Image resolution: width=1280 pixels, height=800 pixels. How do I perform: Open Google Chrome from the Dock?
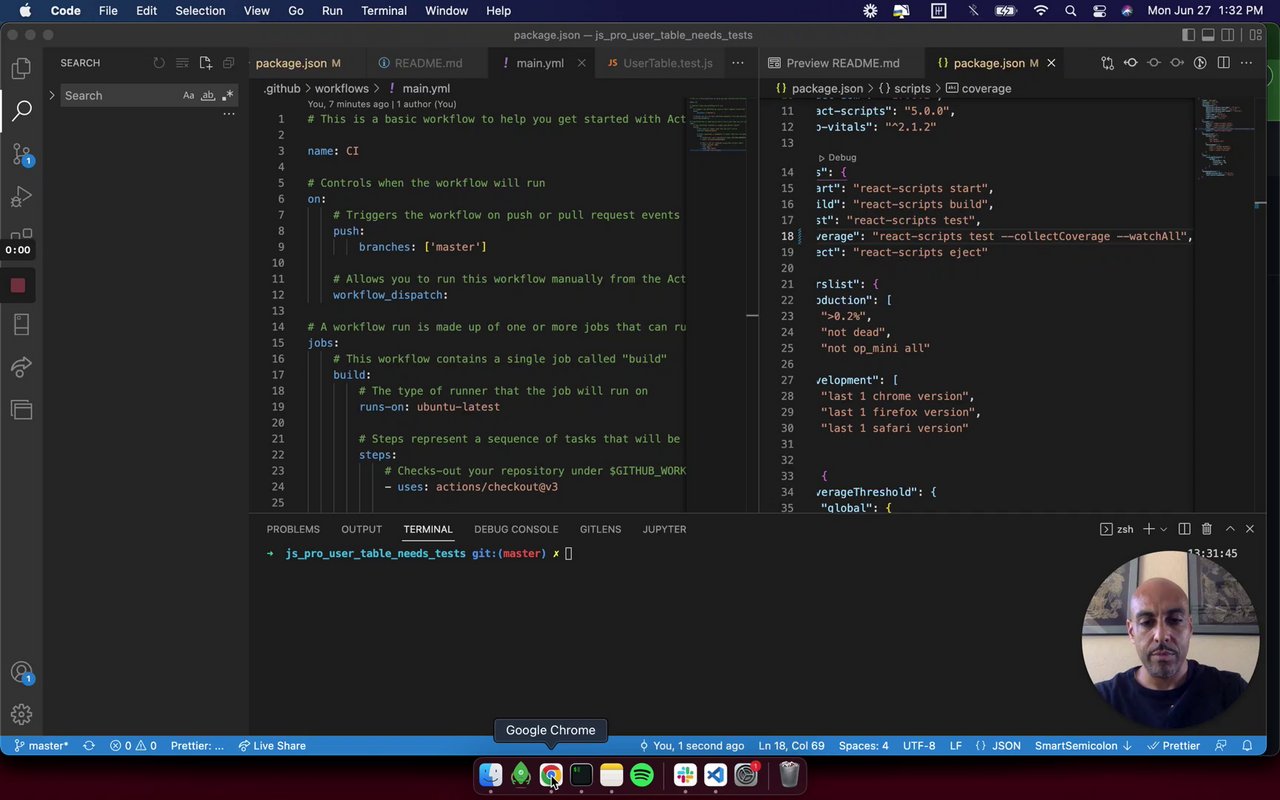[551, 775]
